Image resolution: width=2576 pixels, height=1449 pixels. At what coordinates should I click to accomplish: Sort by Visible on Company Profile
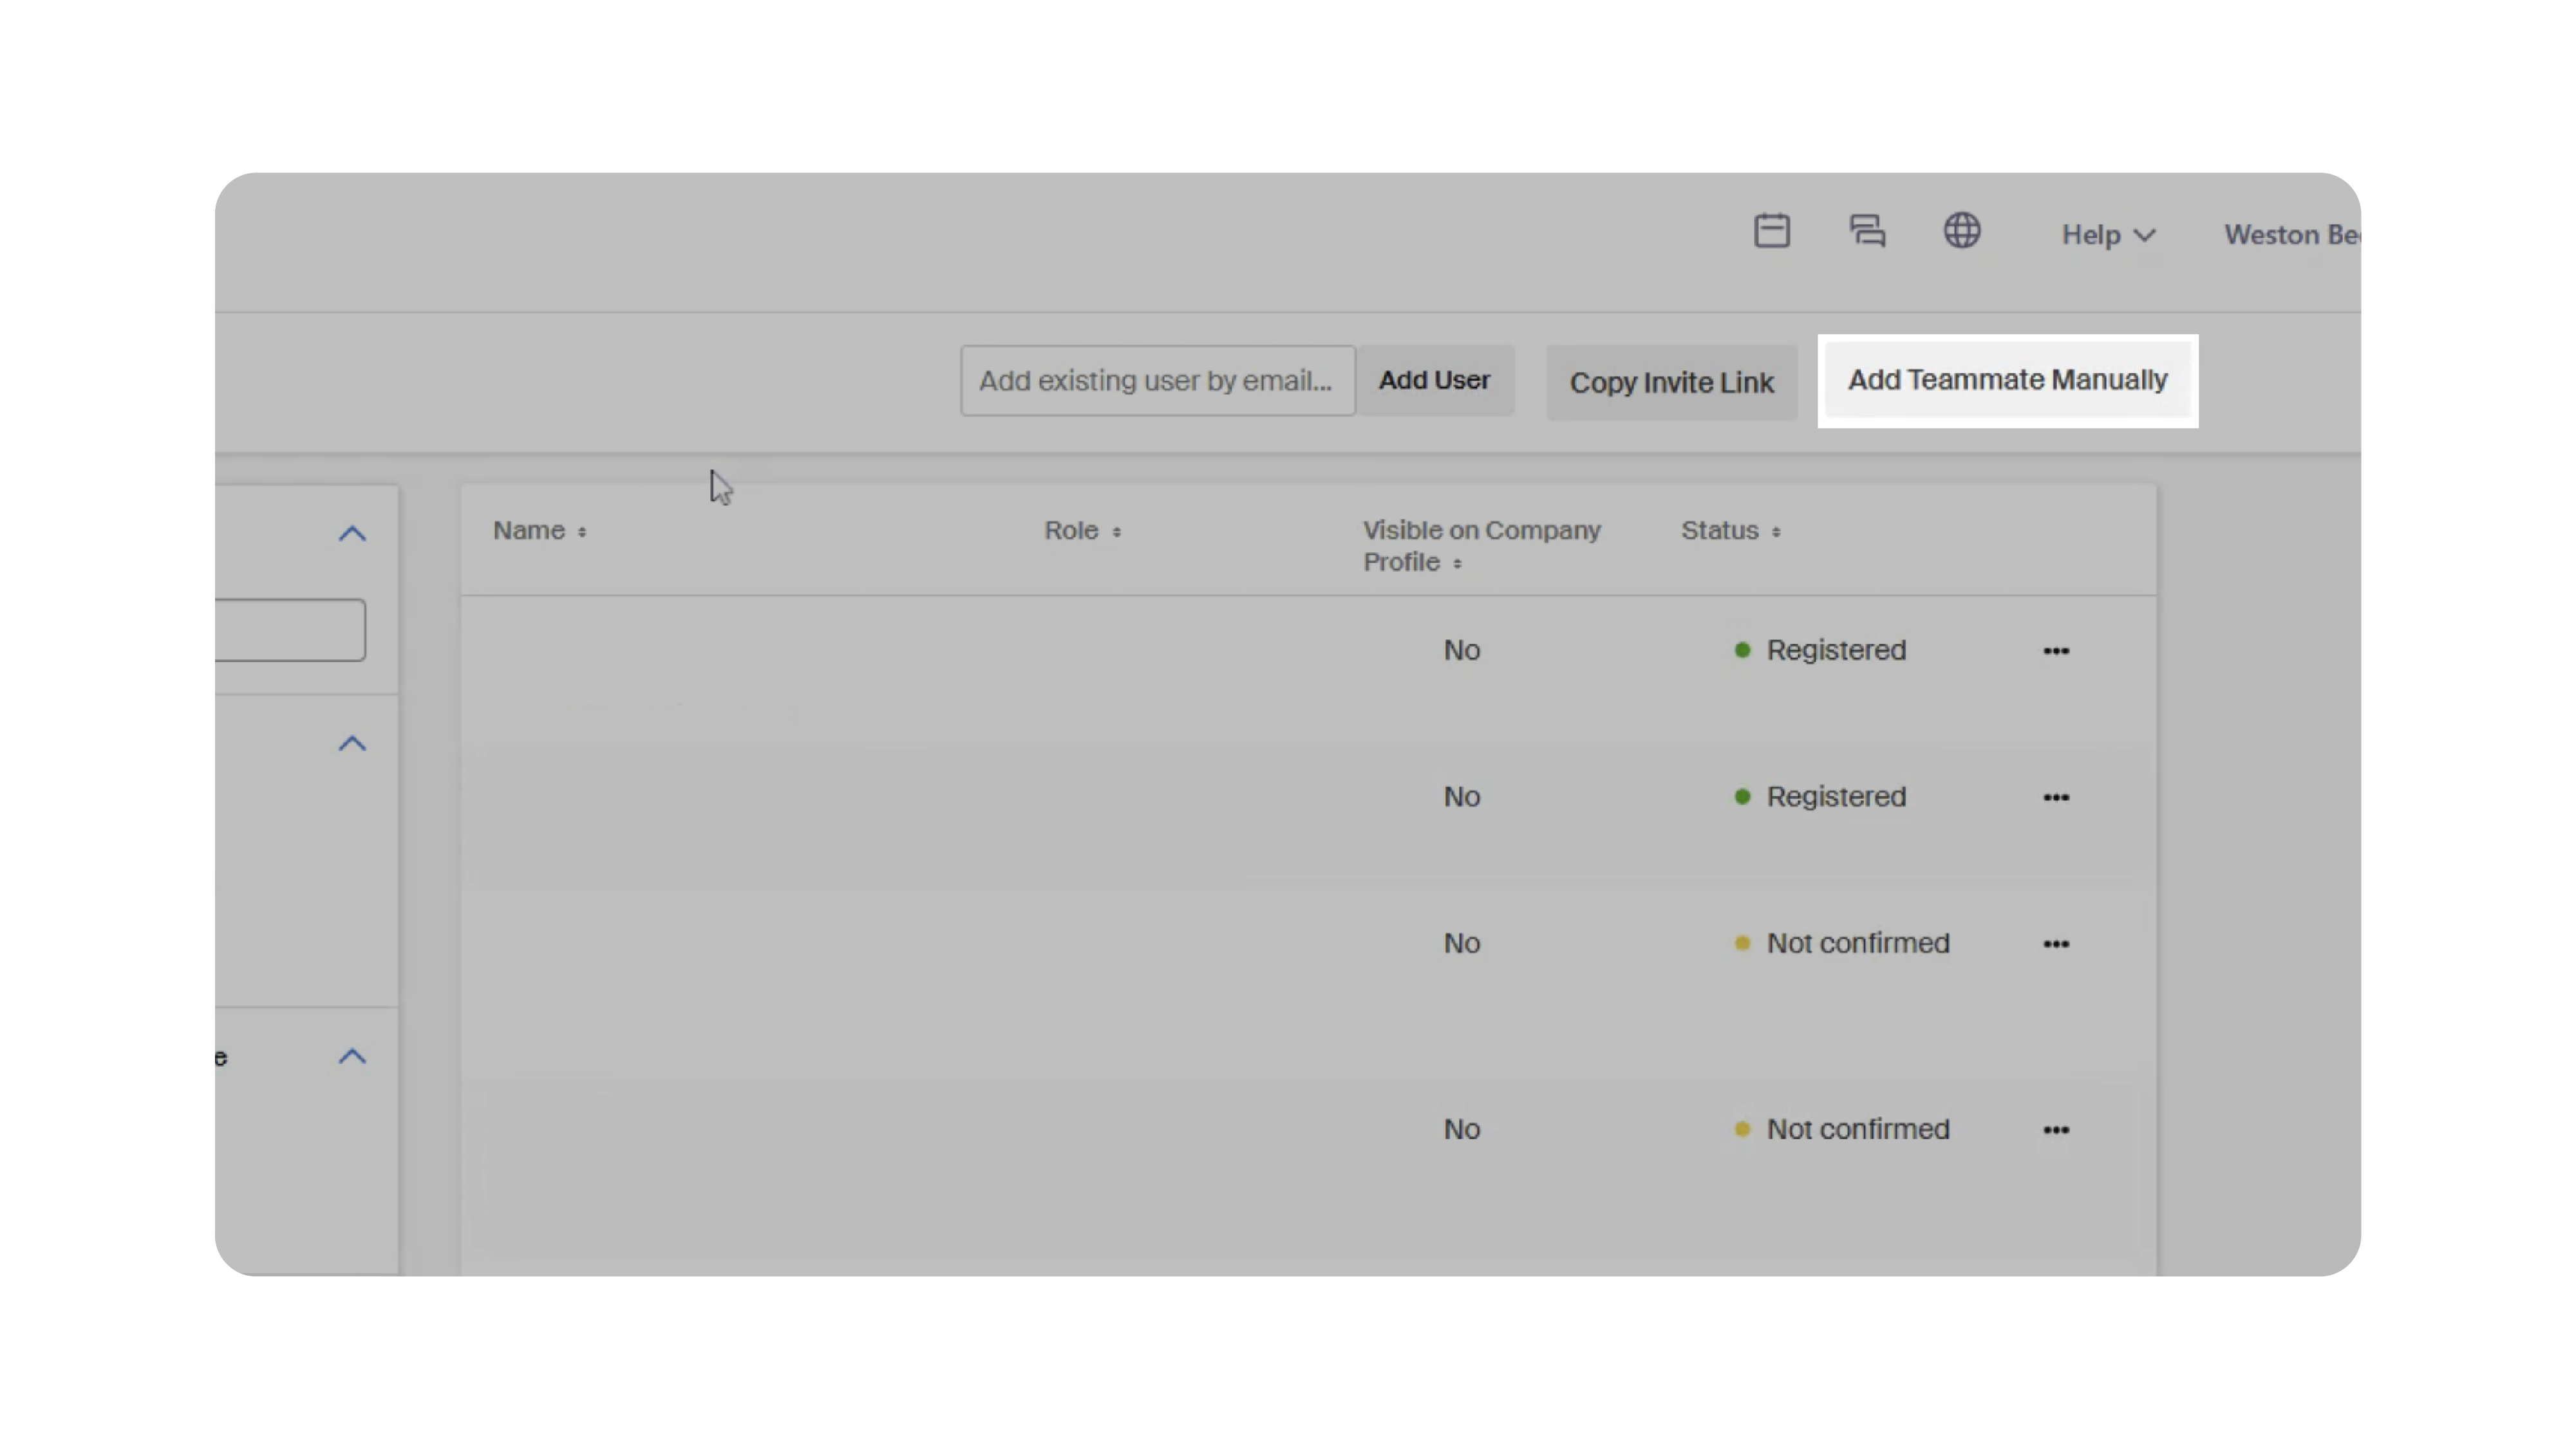(x=1480, y=546)
